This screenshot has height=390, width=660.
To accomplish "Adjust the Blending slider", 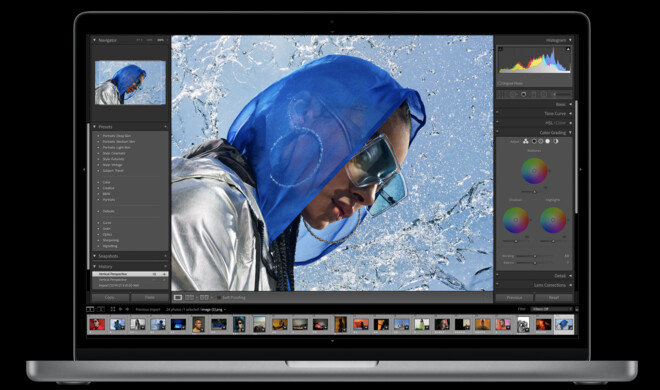I will pyautogui.click(x=535, y=256).
